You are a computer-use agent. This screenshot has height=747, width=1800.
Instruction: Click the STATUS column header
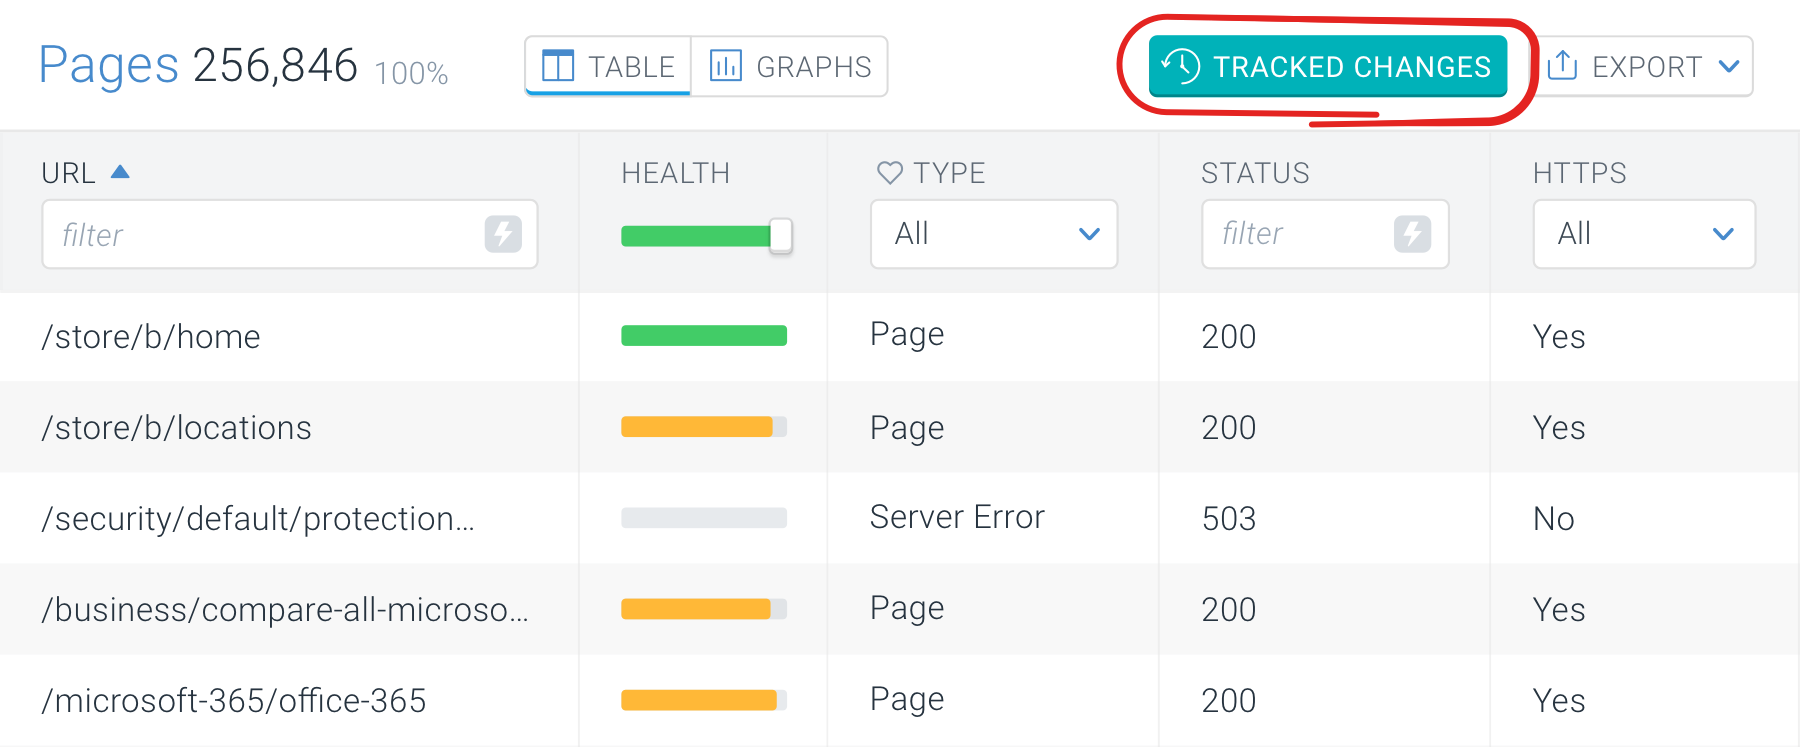[1255, 173]
